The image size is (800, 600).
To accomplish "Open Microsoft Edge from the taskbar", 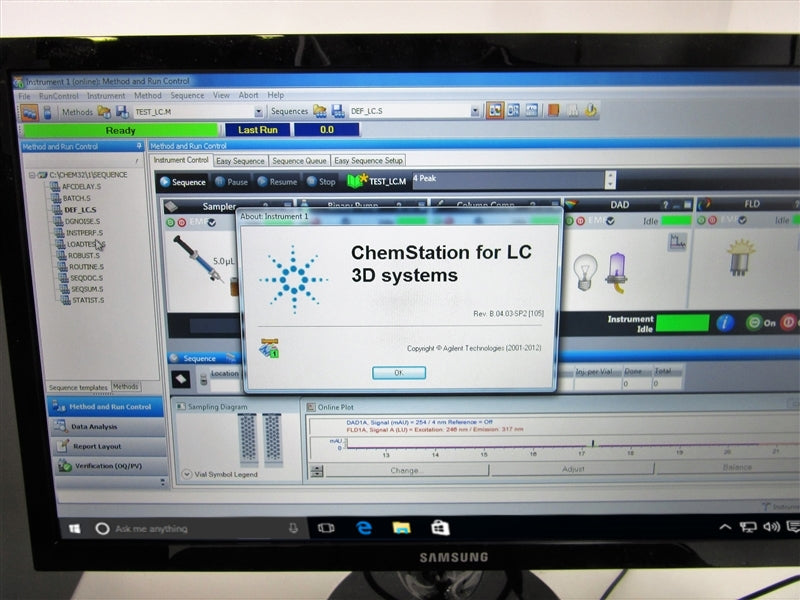I will pos(364,528).
